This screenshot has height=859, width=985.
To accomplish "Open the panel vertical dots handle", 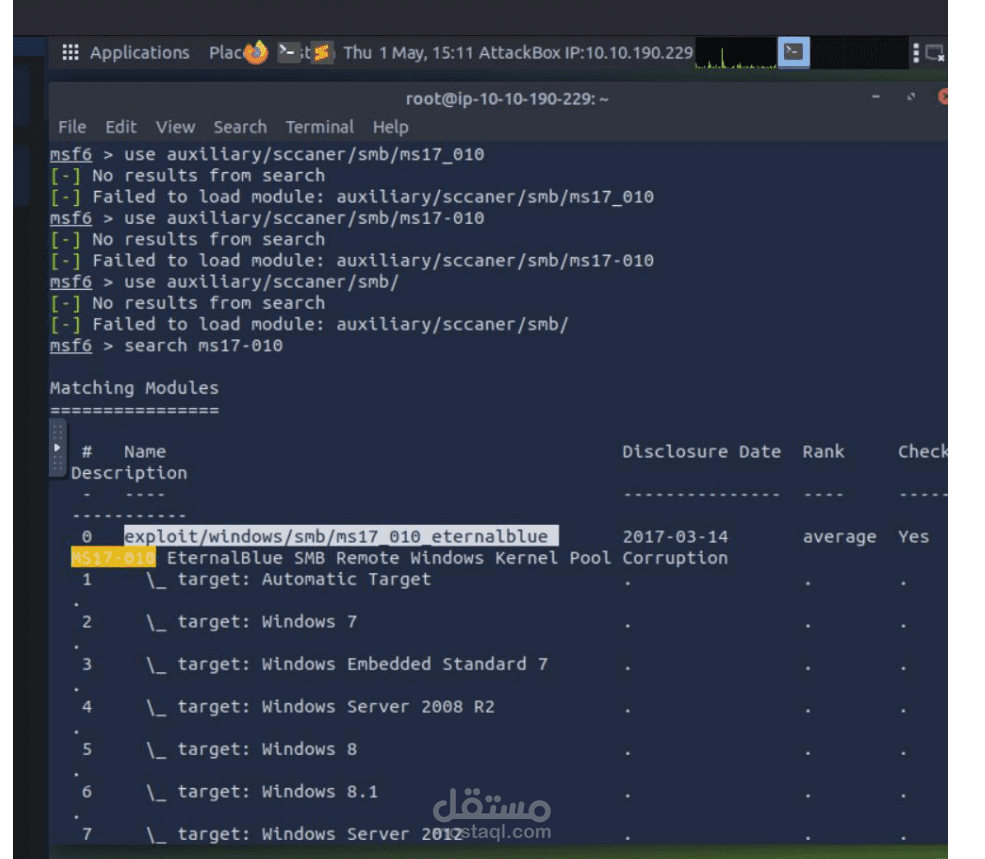I will 916,53.
